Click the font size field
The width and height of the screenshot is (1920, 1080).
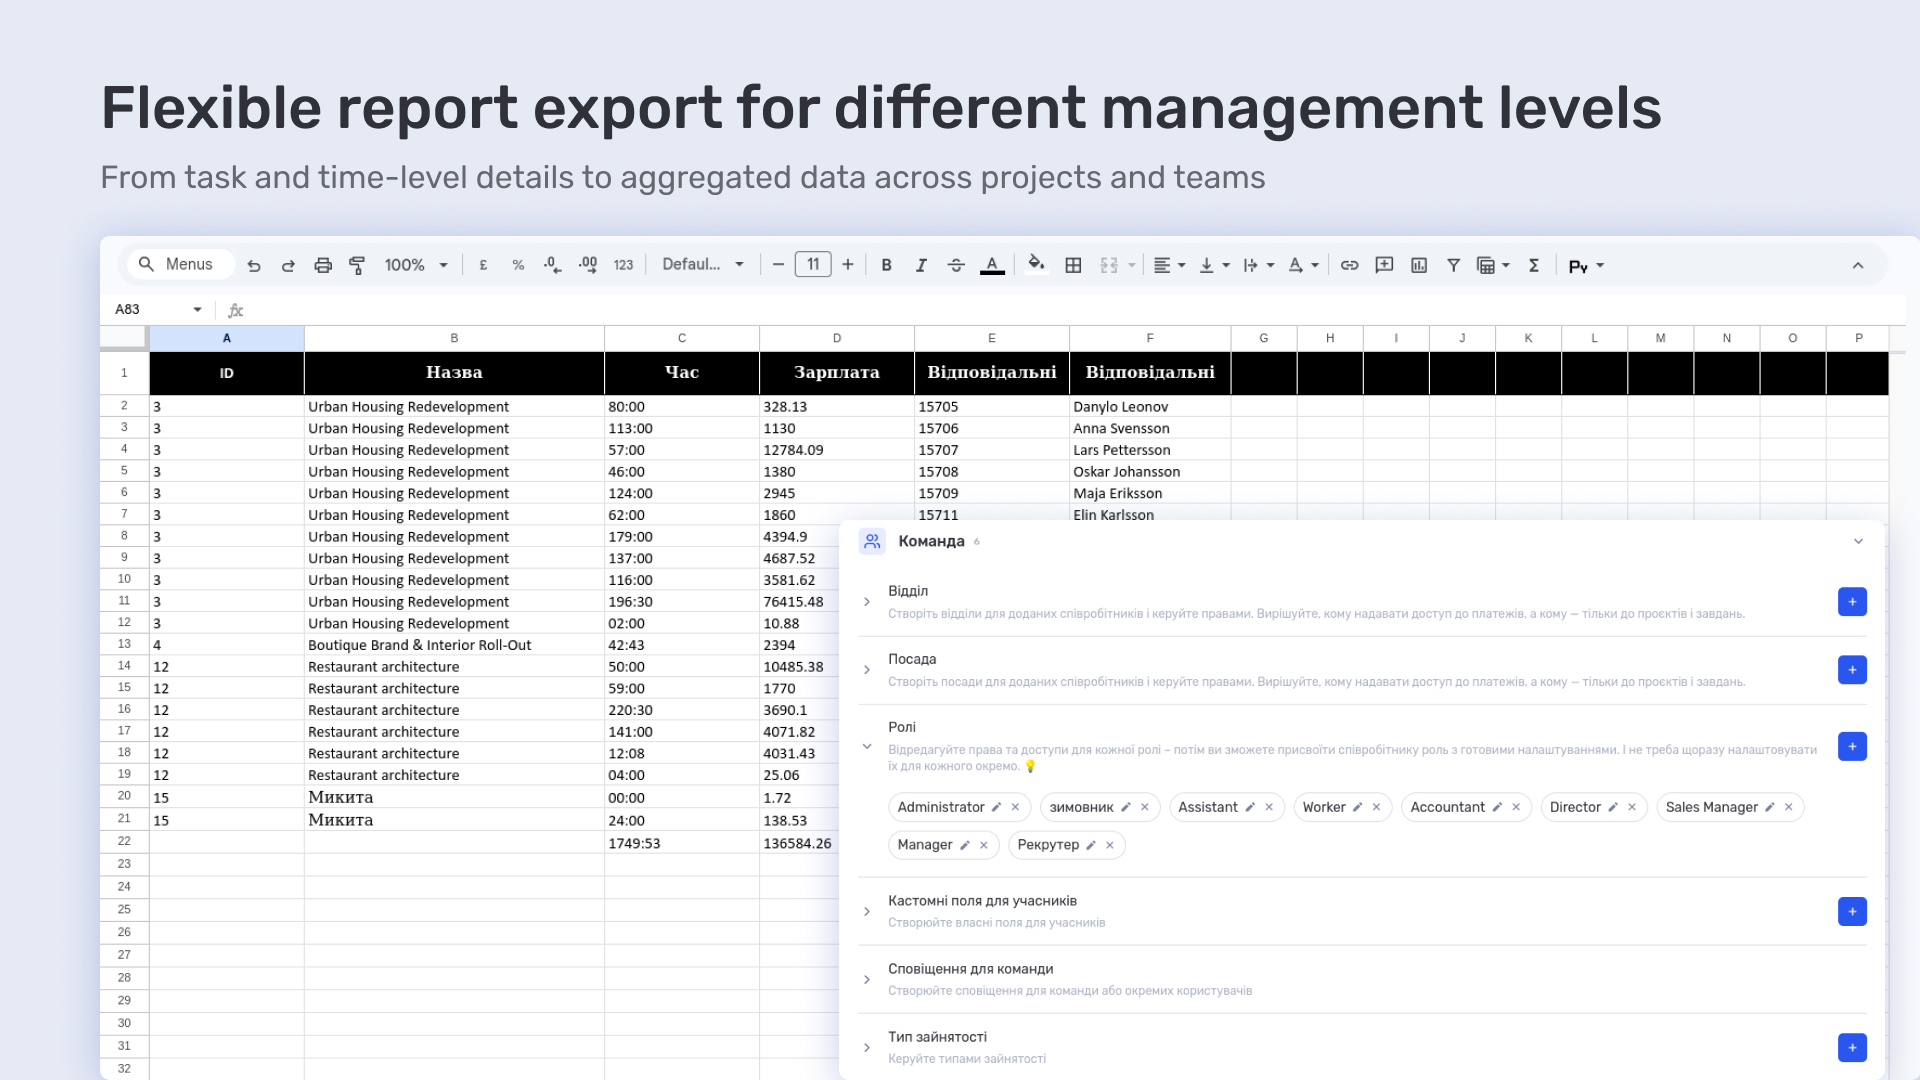point(813,265)
